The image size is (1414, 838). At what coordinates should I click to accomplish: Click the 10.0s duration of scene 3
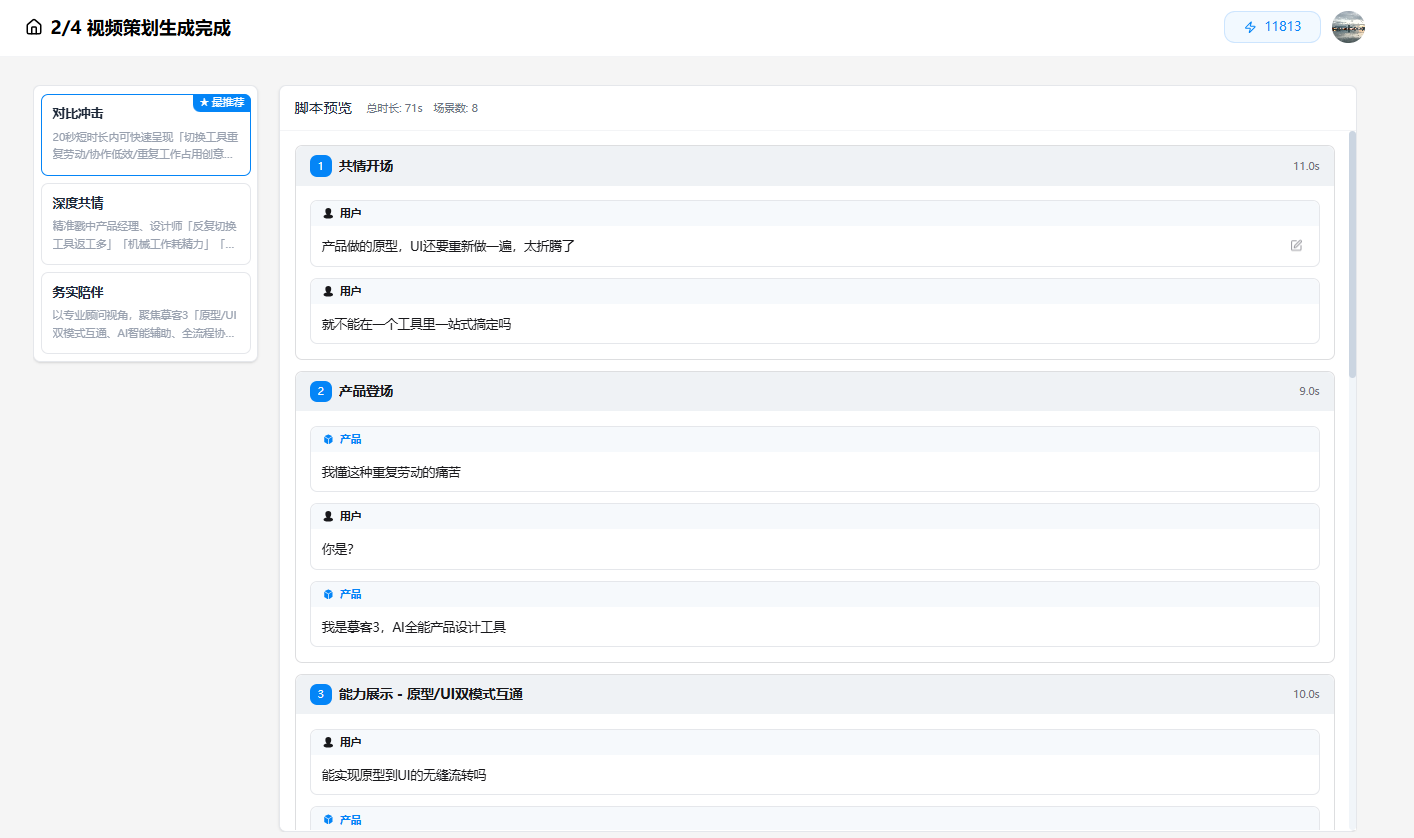pyautogui.click(x=1306, y=694)
